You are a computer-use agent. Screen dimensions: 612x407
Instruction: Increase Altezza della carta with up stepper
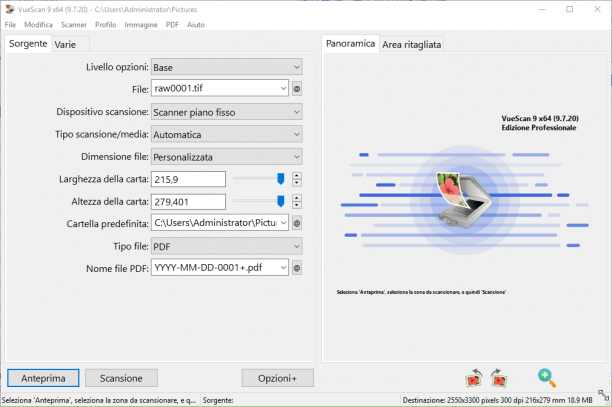[297, 198]
